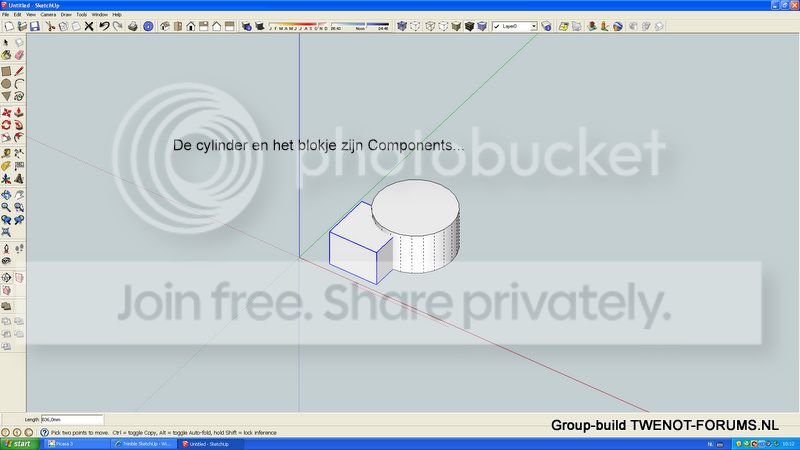Image resolution: width=800 pixels, height=450 pixels.
Task: Select the Follow Me tool
Action: [x=19, y=125]
